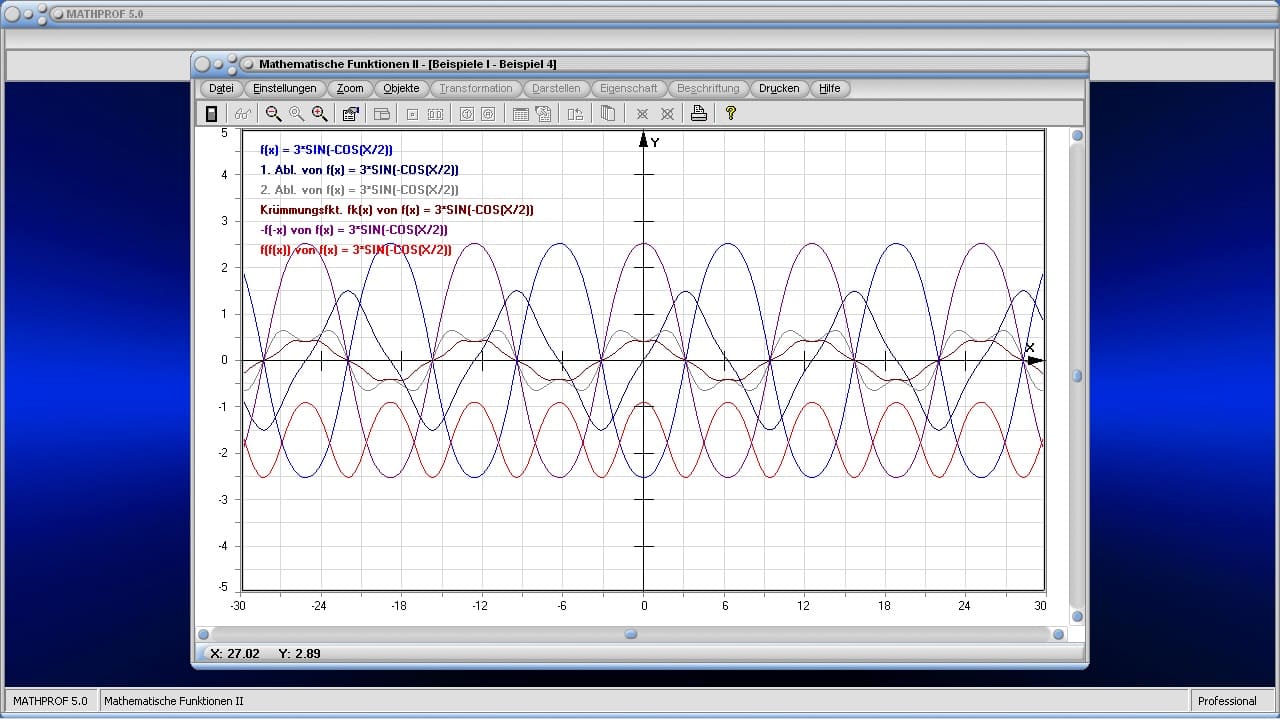Screen dimensions: 1280x720
Task: Click the double point object toolbar icon
Action: click(435, 114)
